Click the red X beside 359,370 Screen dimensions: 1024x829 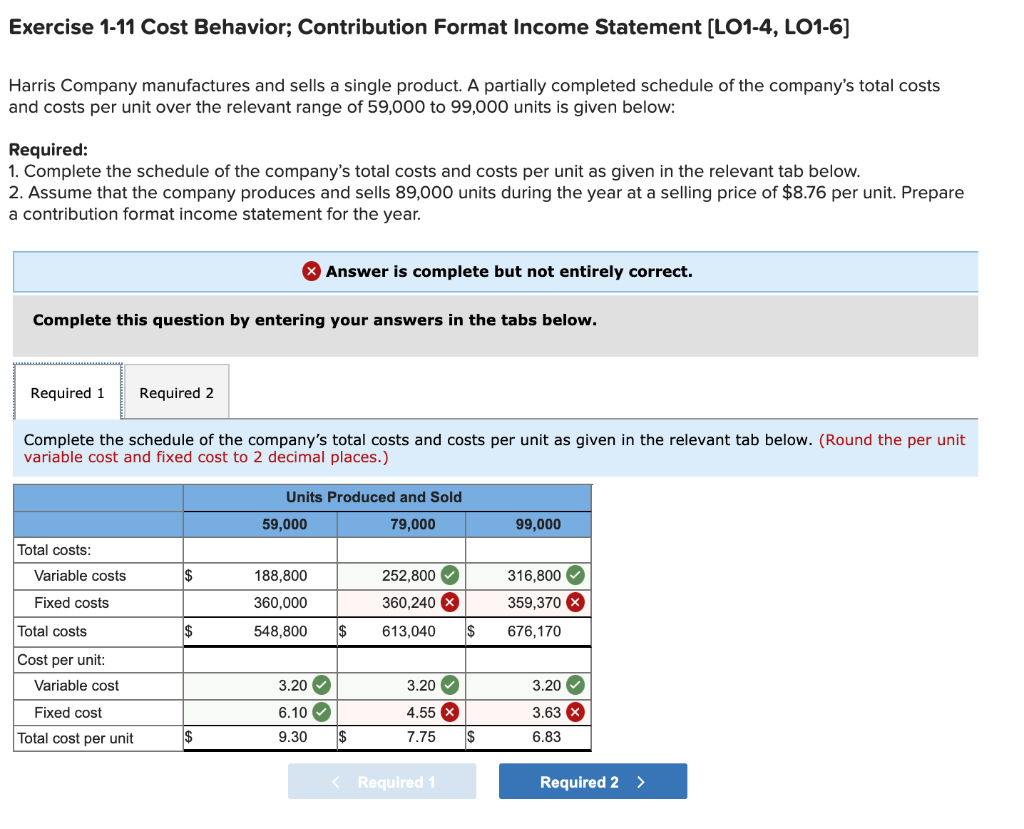[x=577, y=602]
